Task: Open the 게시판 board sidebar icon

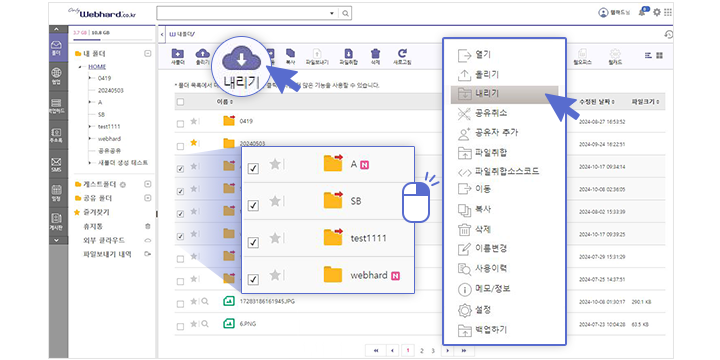Action: (x=56, y=221)
